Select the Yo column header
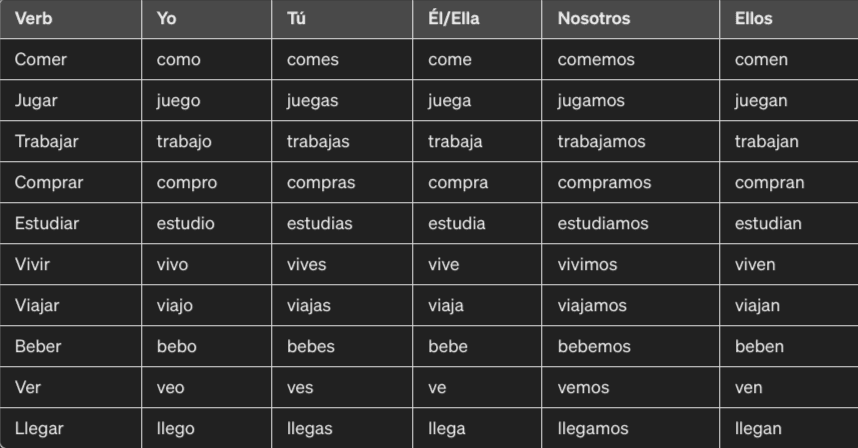The width and height of the screenshot is (858, 448). pos(167,19)
